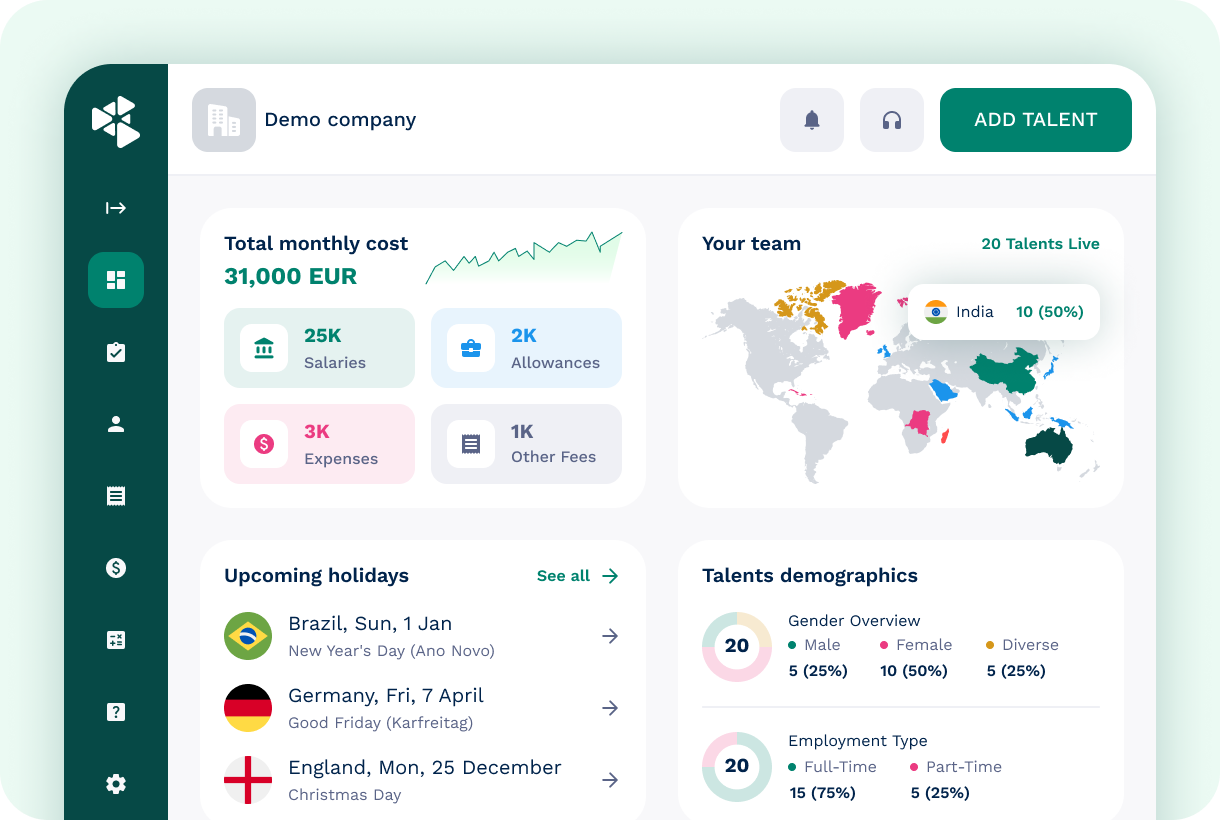Click the ADD TALENT button
The width and height of the screenshot is (1220, 820).
coord(1035,119)
